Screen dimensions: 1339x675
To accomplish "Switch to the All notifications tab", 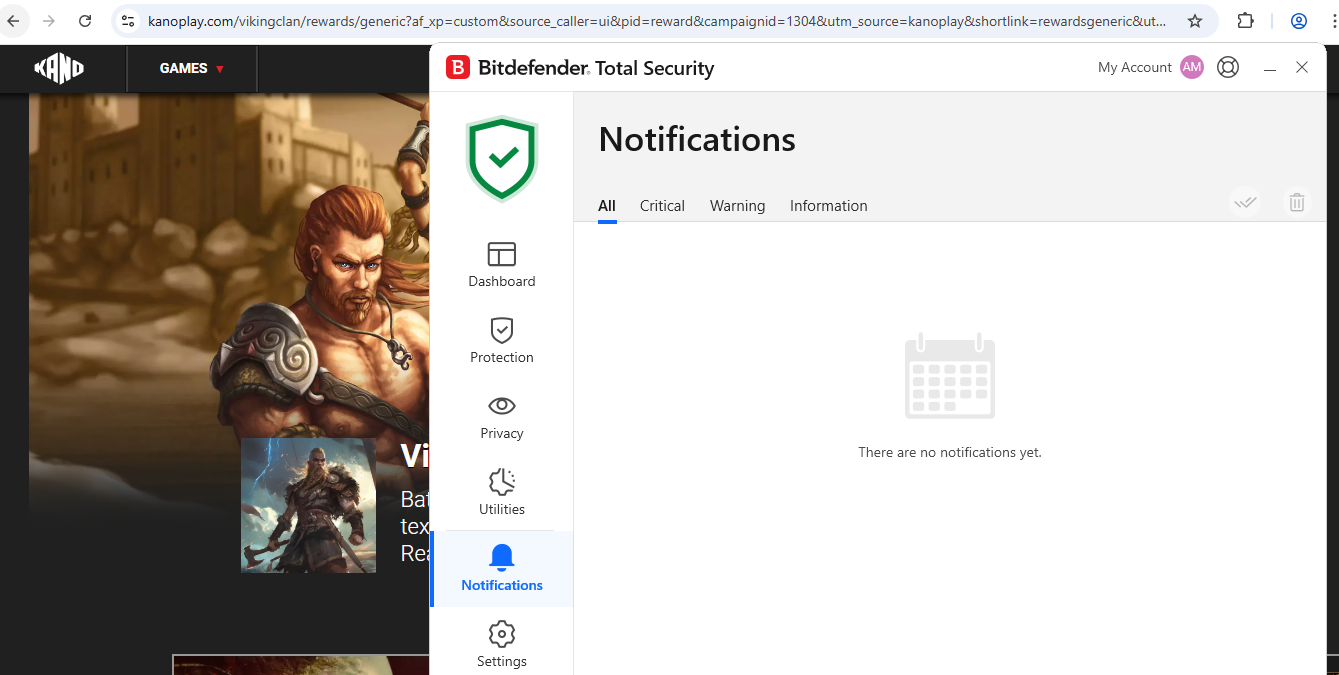I will click(x=607, y=206).
